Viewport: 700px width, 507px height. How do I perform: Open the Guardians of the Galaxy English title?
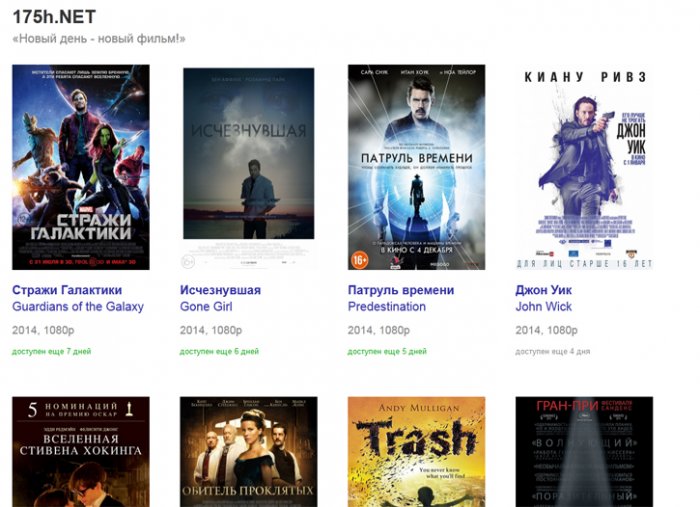(78, 307)
